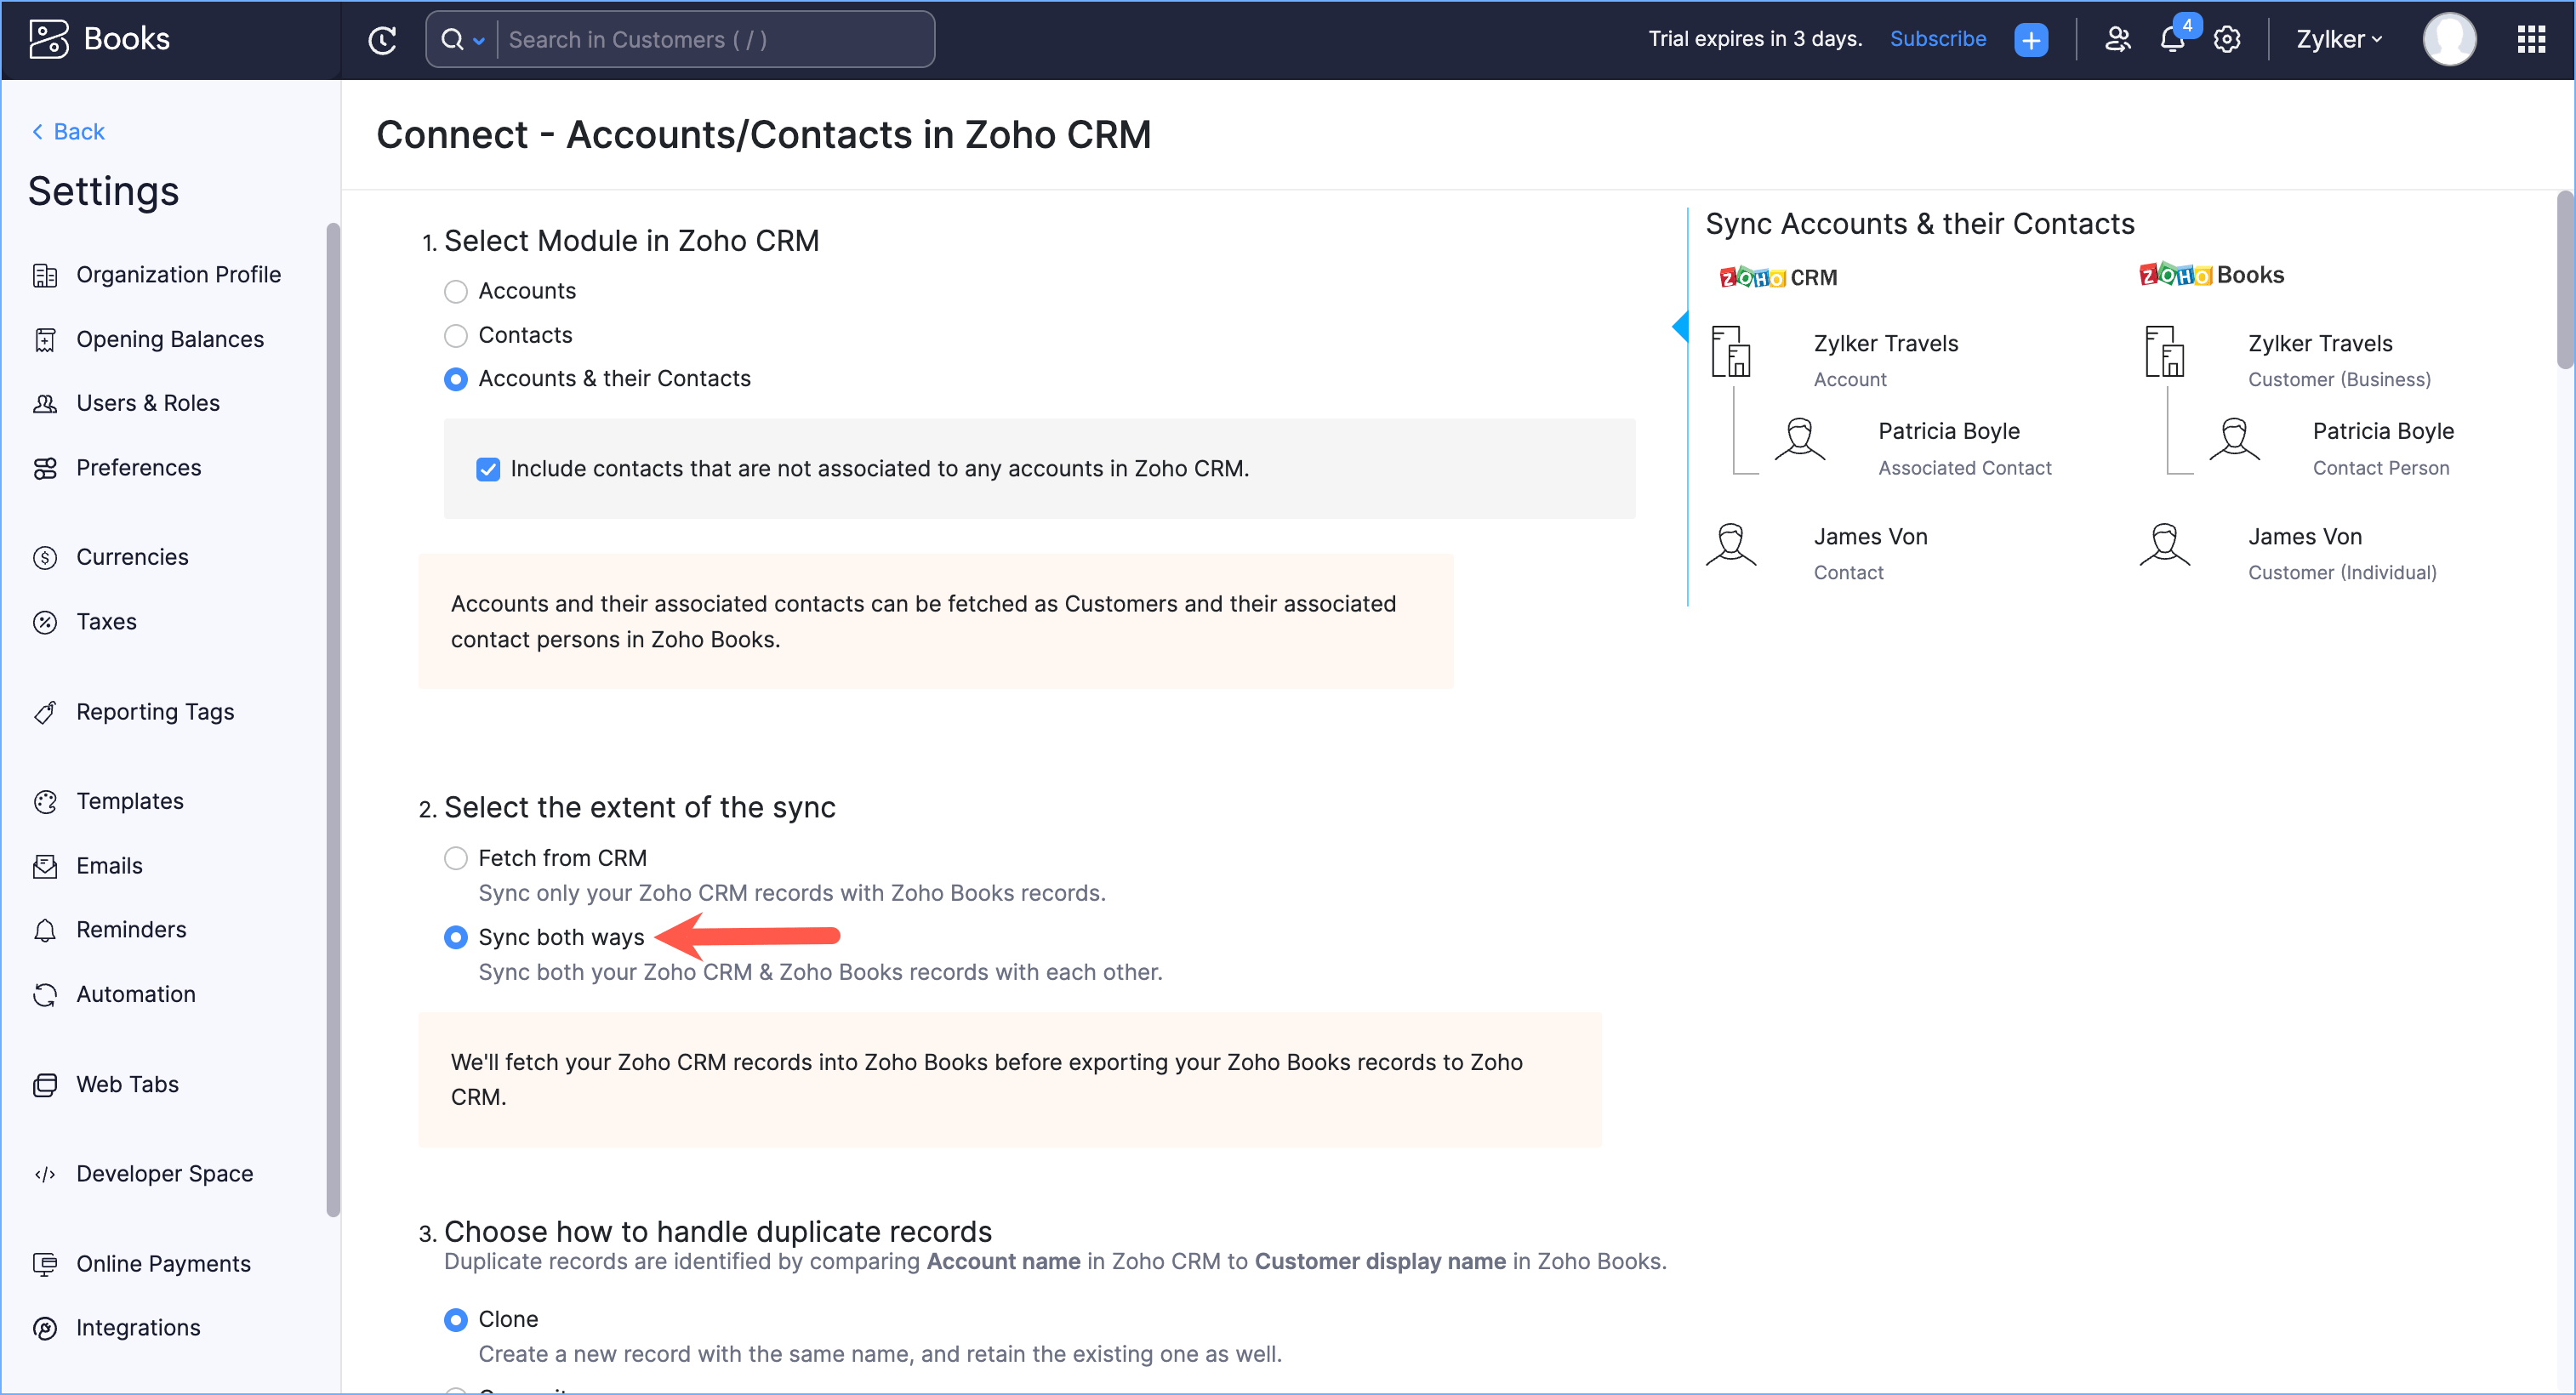
Task: Open the notifications bell icon
Action: tap(2171, 40)
